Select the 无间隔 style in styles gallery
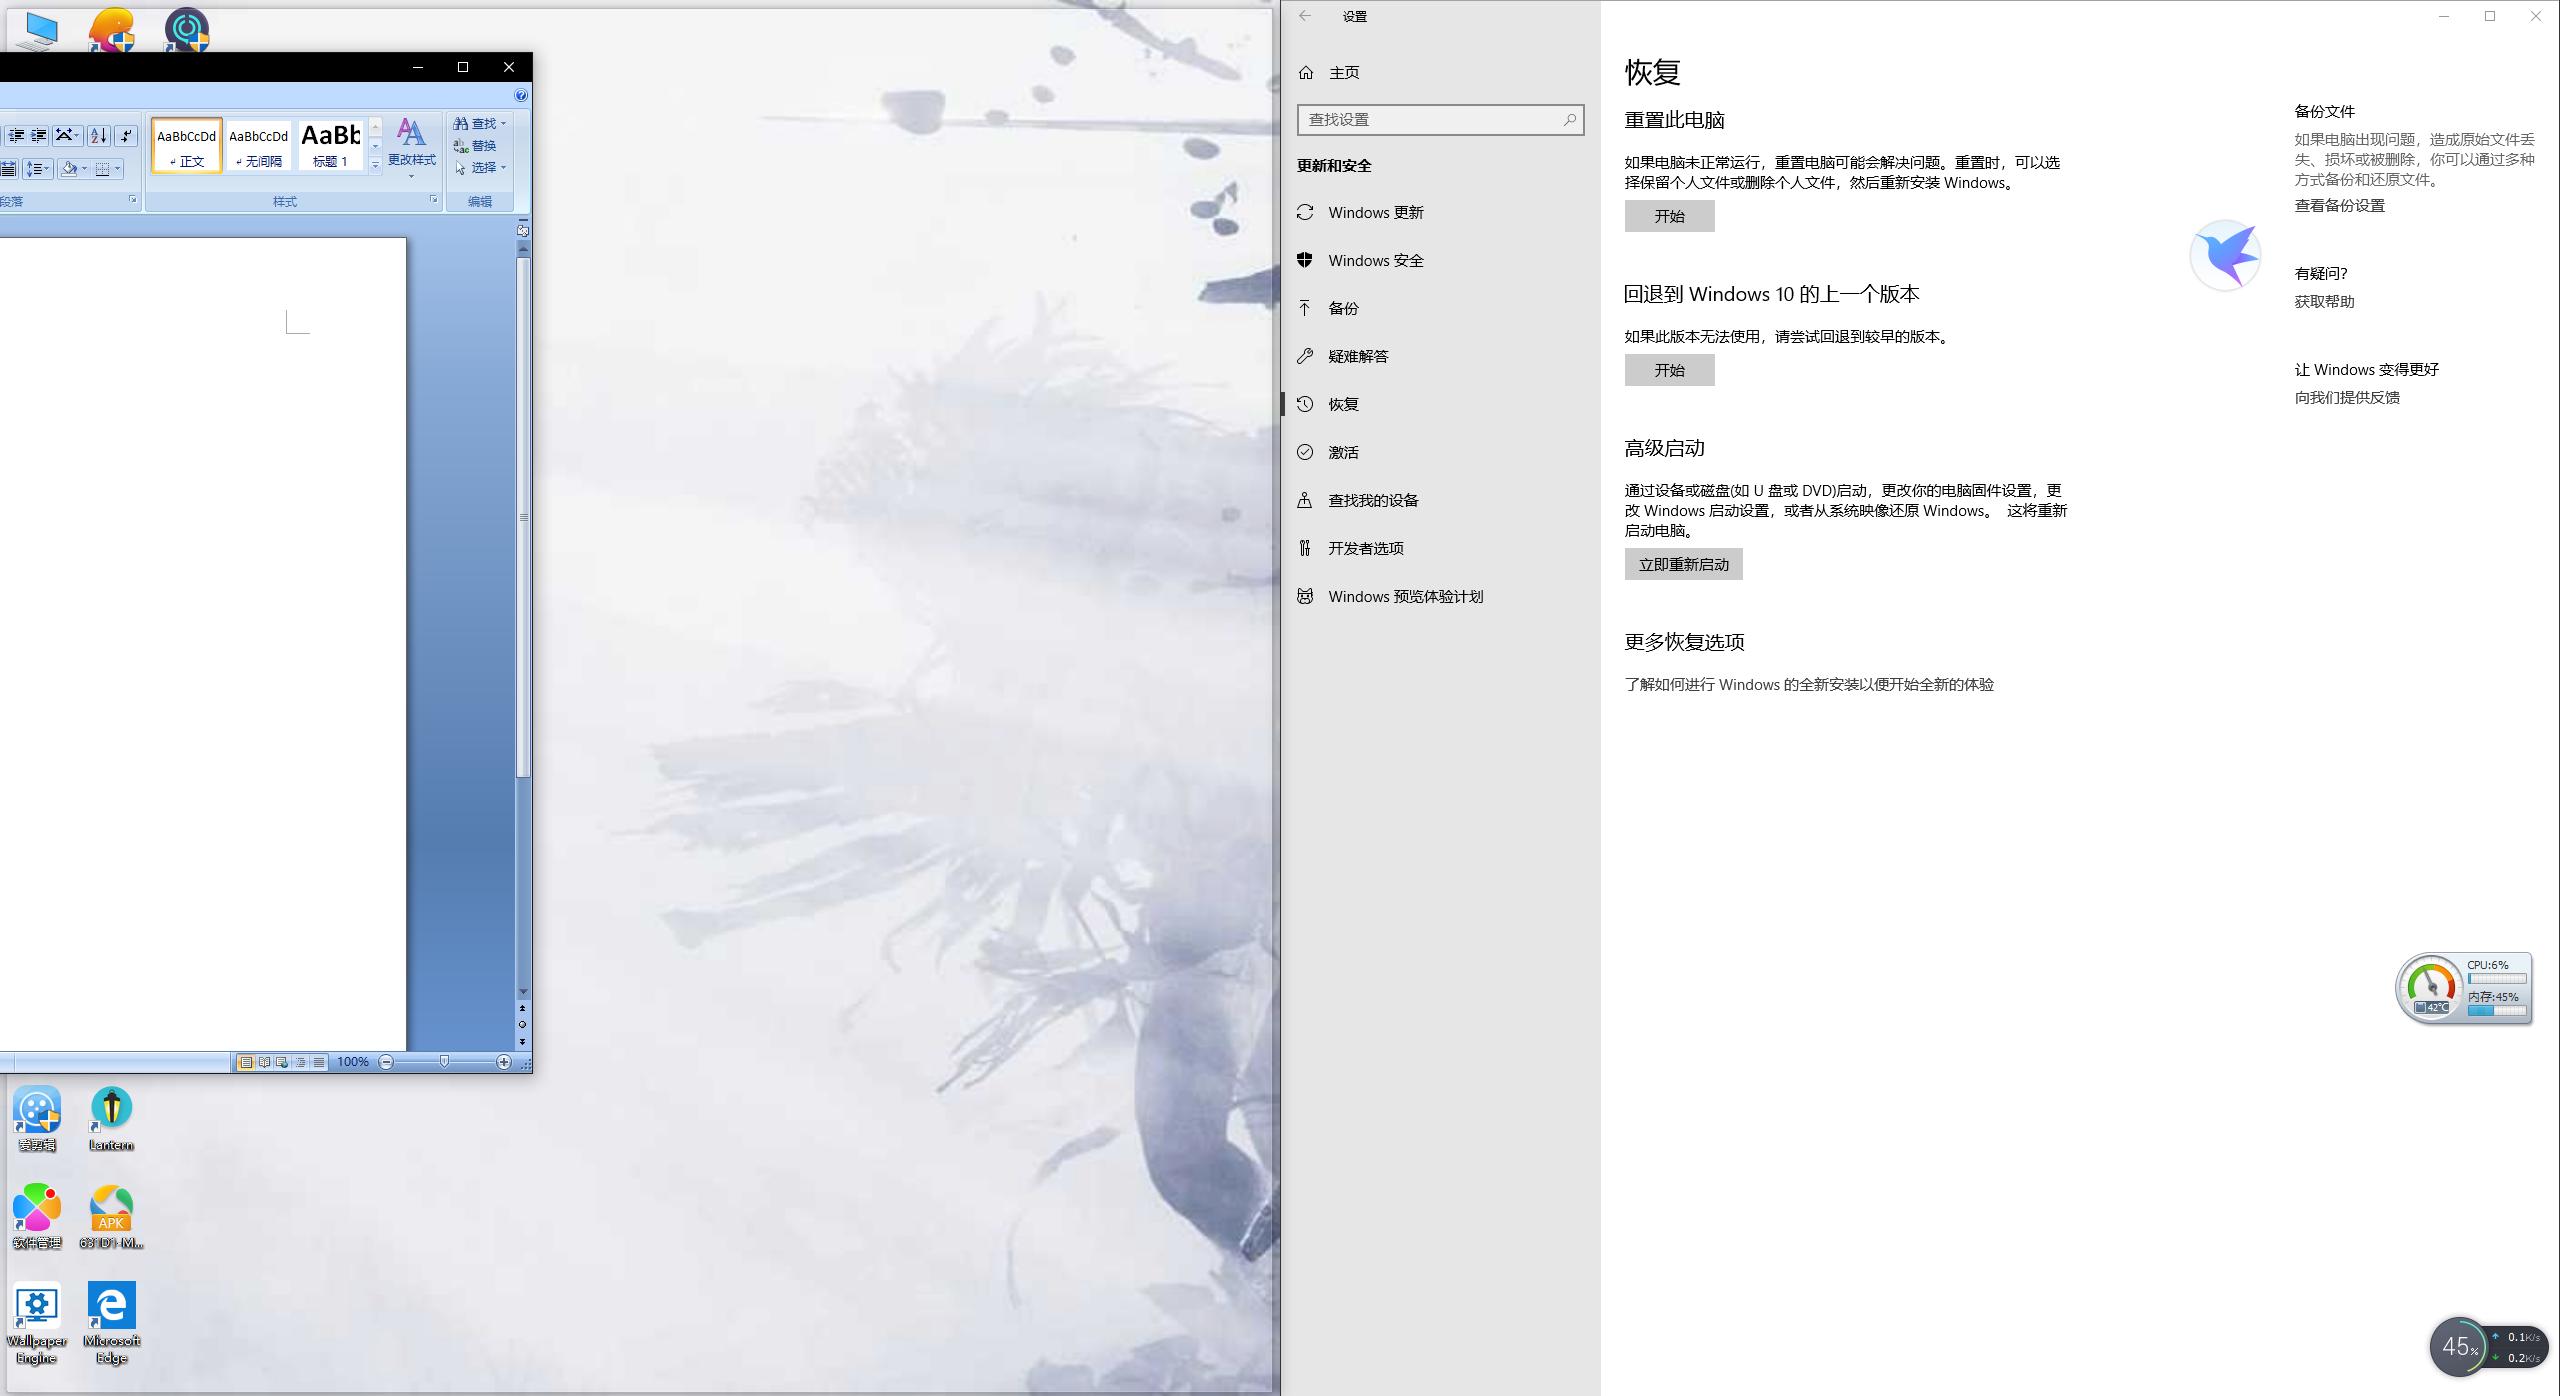The height and width of the screenshot is (1396, 2560). pyautogui.click(x=258, y=143)
